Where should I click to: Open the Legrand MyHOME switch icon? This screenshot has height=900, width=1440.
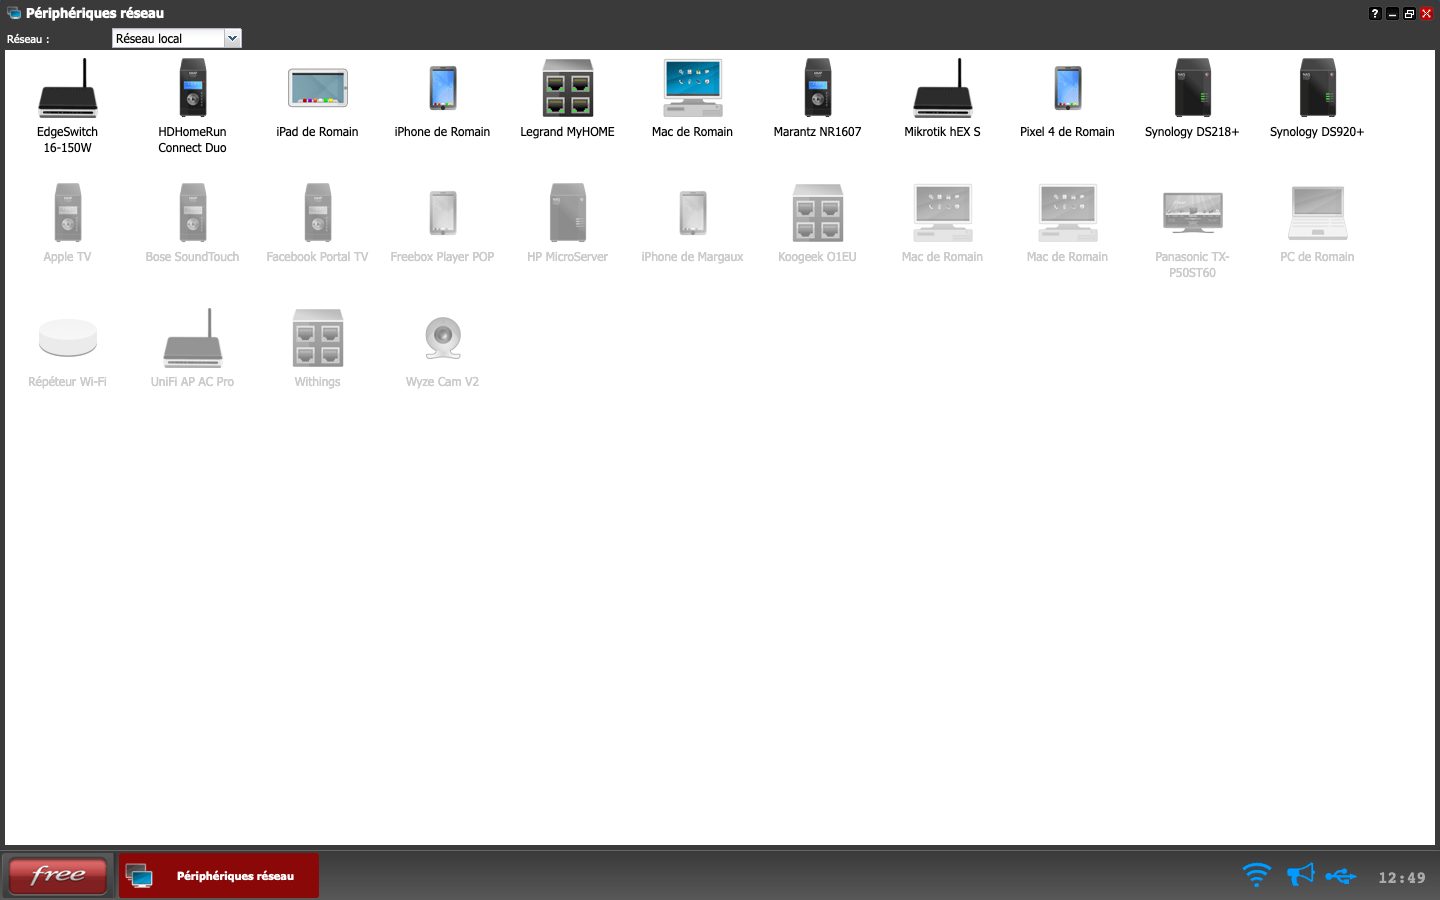pyautogui.click(x=567, y=88)
